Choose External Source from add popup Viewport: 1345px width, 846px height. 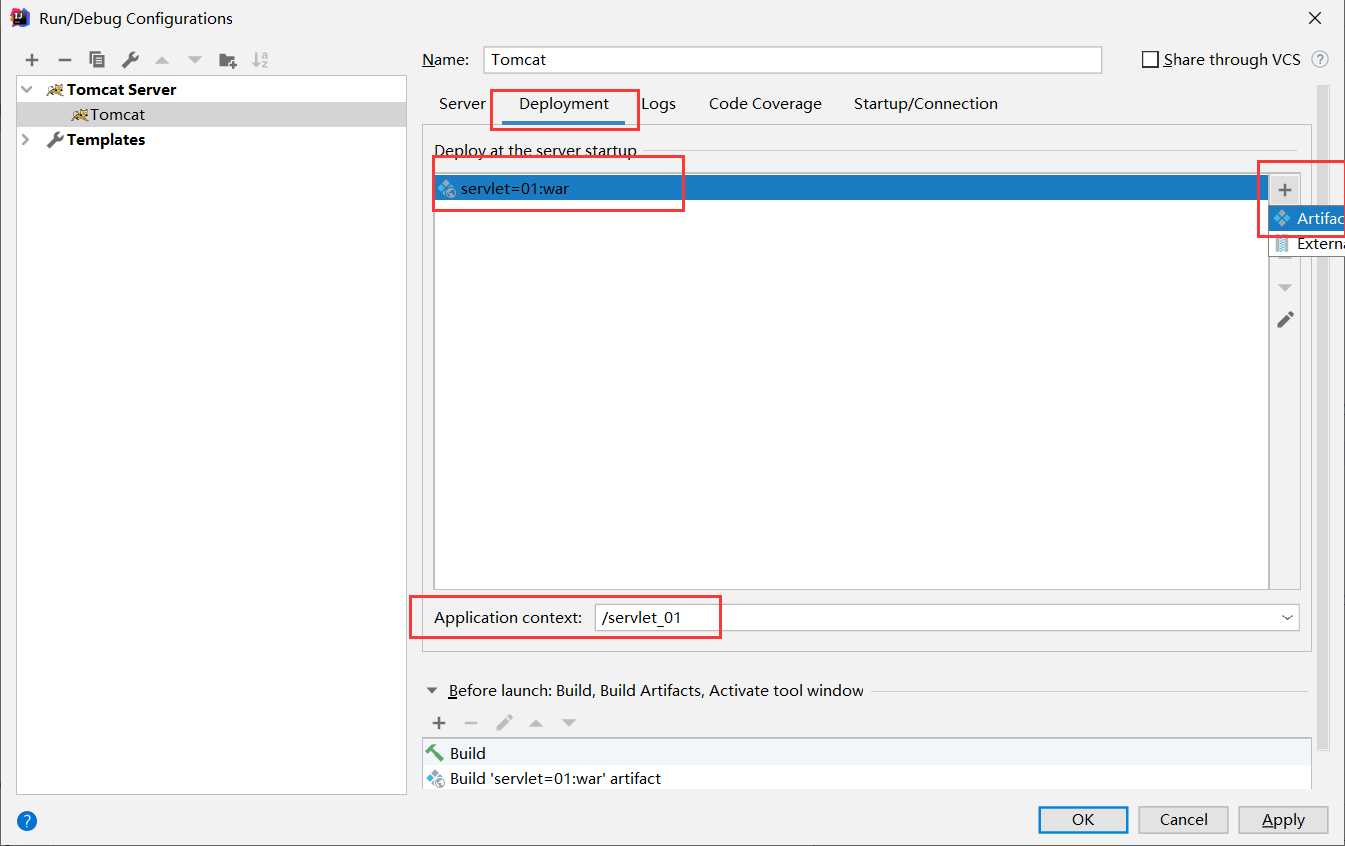point(1307,244)
